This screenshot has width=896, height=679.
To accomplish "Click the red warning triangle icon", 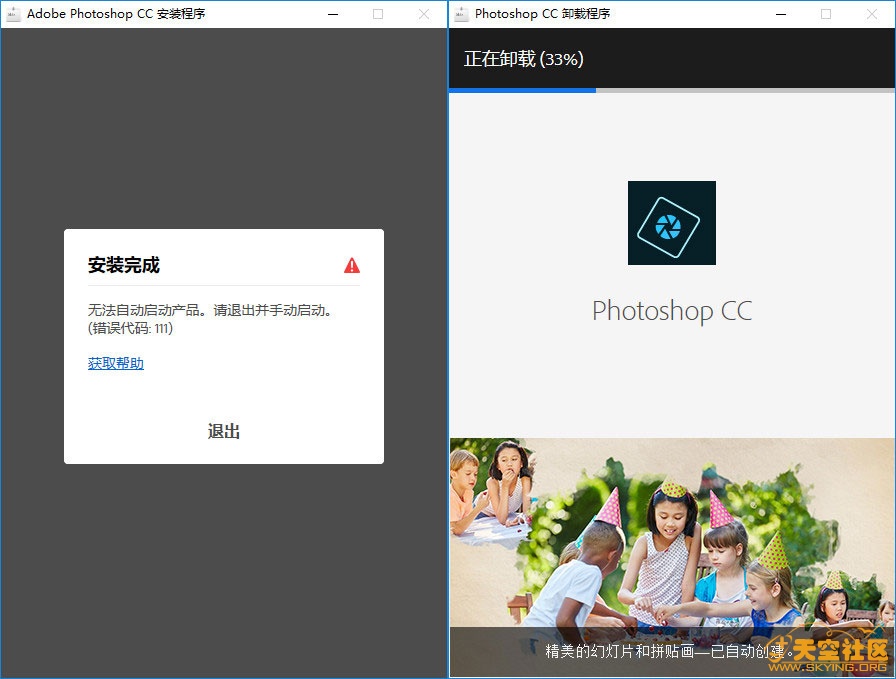I will point(352,265).
